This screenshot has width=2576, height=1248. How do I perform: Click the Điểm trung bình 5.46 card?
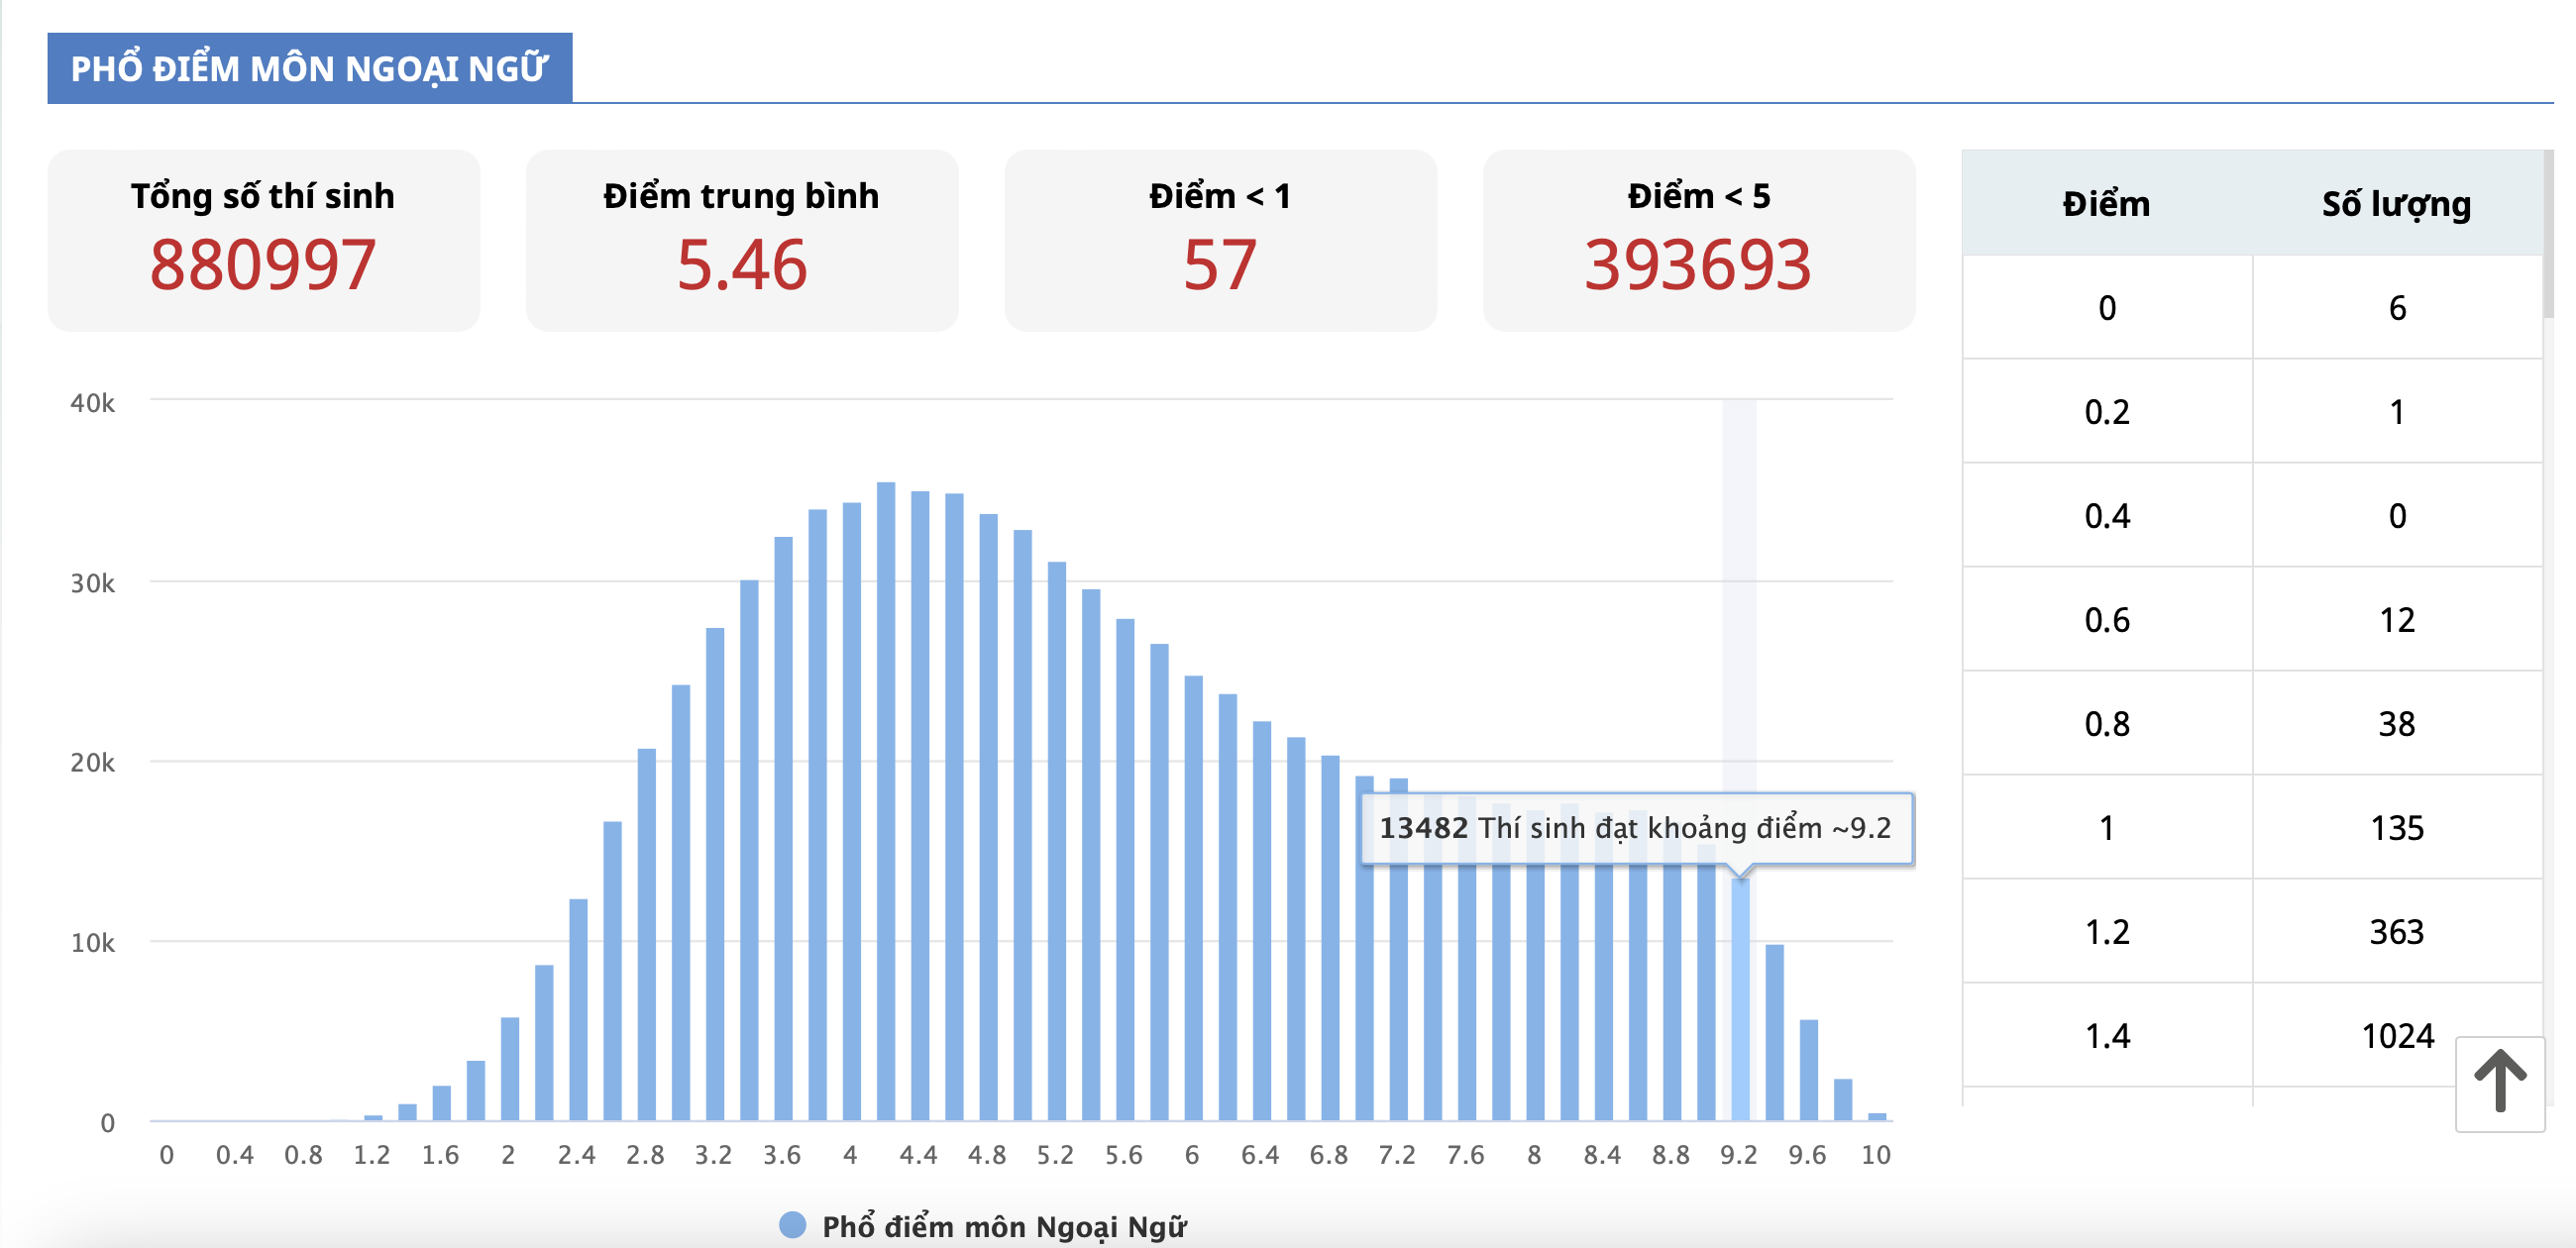coord(741,240)
